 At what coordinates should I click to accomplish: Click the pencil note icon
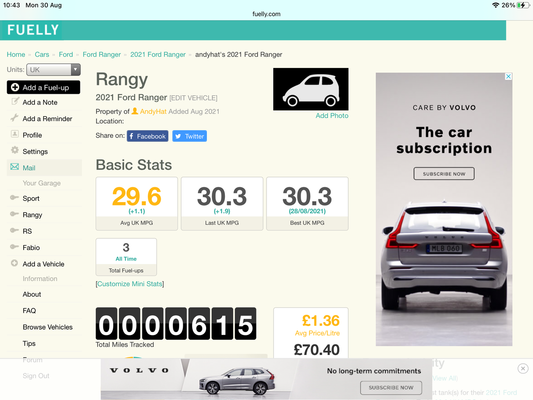(x=15, y=101)
